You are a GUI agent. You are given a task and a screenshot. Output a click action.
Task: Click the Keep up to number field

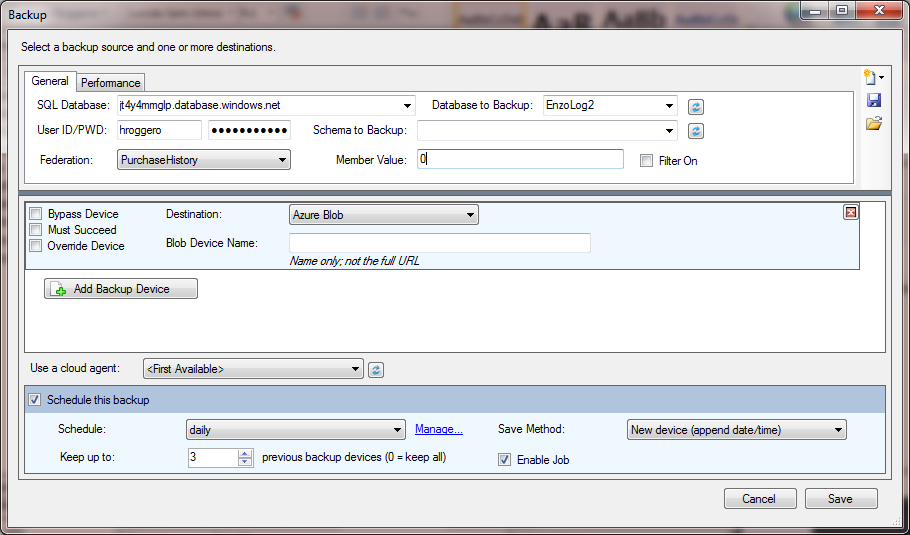(x=212, y=457)
